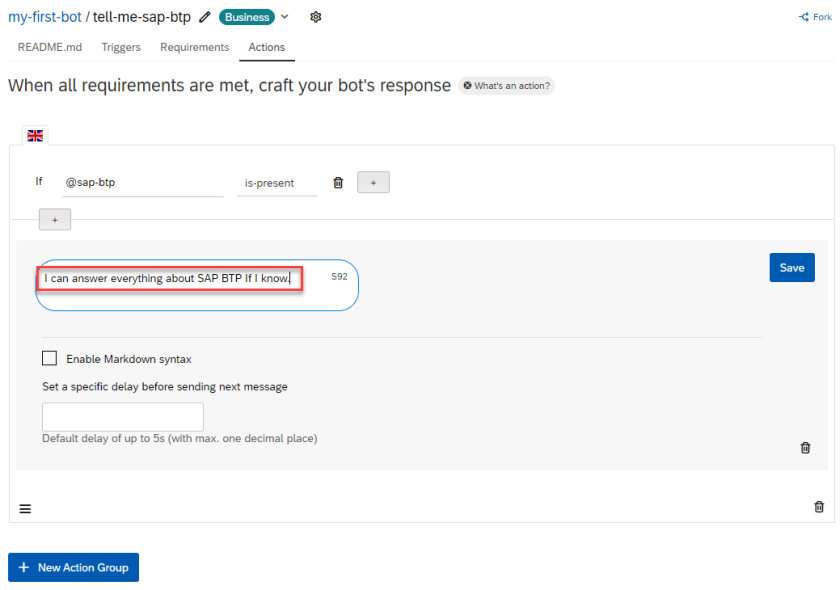The image size is (840, 590).
Task: Save the bot response message
Action: [x=791, y=267]
